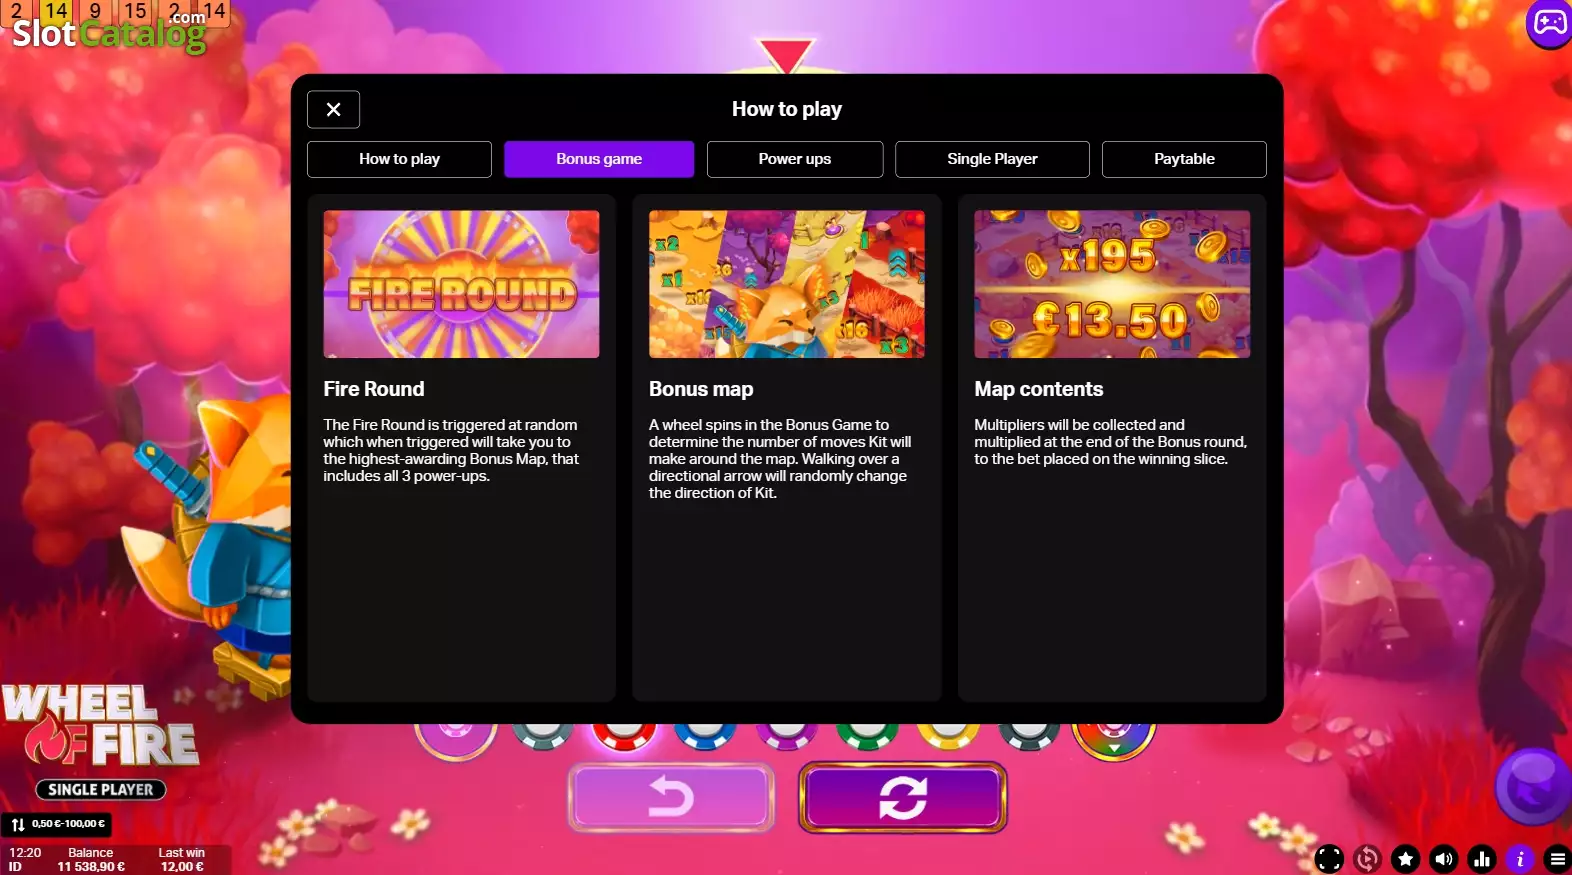1572x875 pixels.
Task: Click the autoplay circular arrows icon
Action: click(1367, 858)
